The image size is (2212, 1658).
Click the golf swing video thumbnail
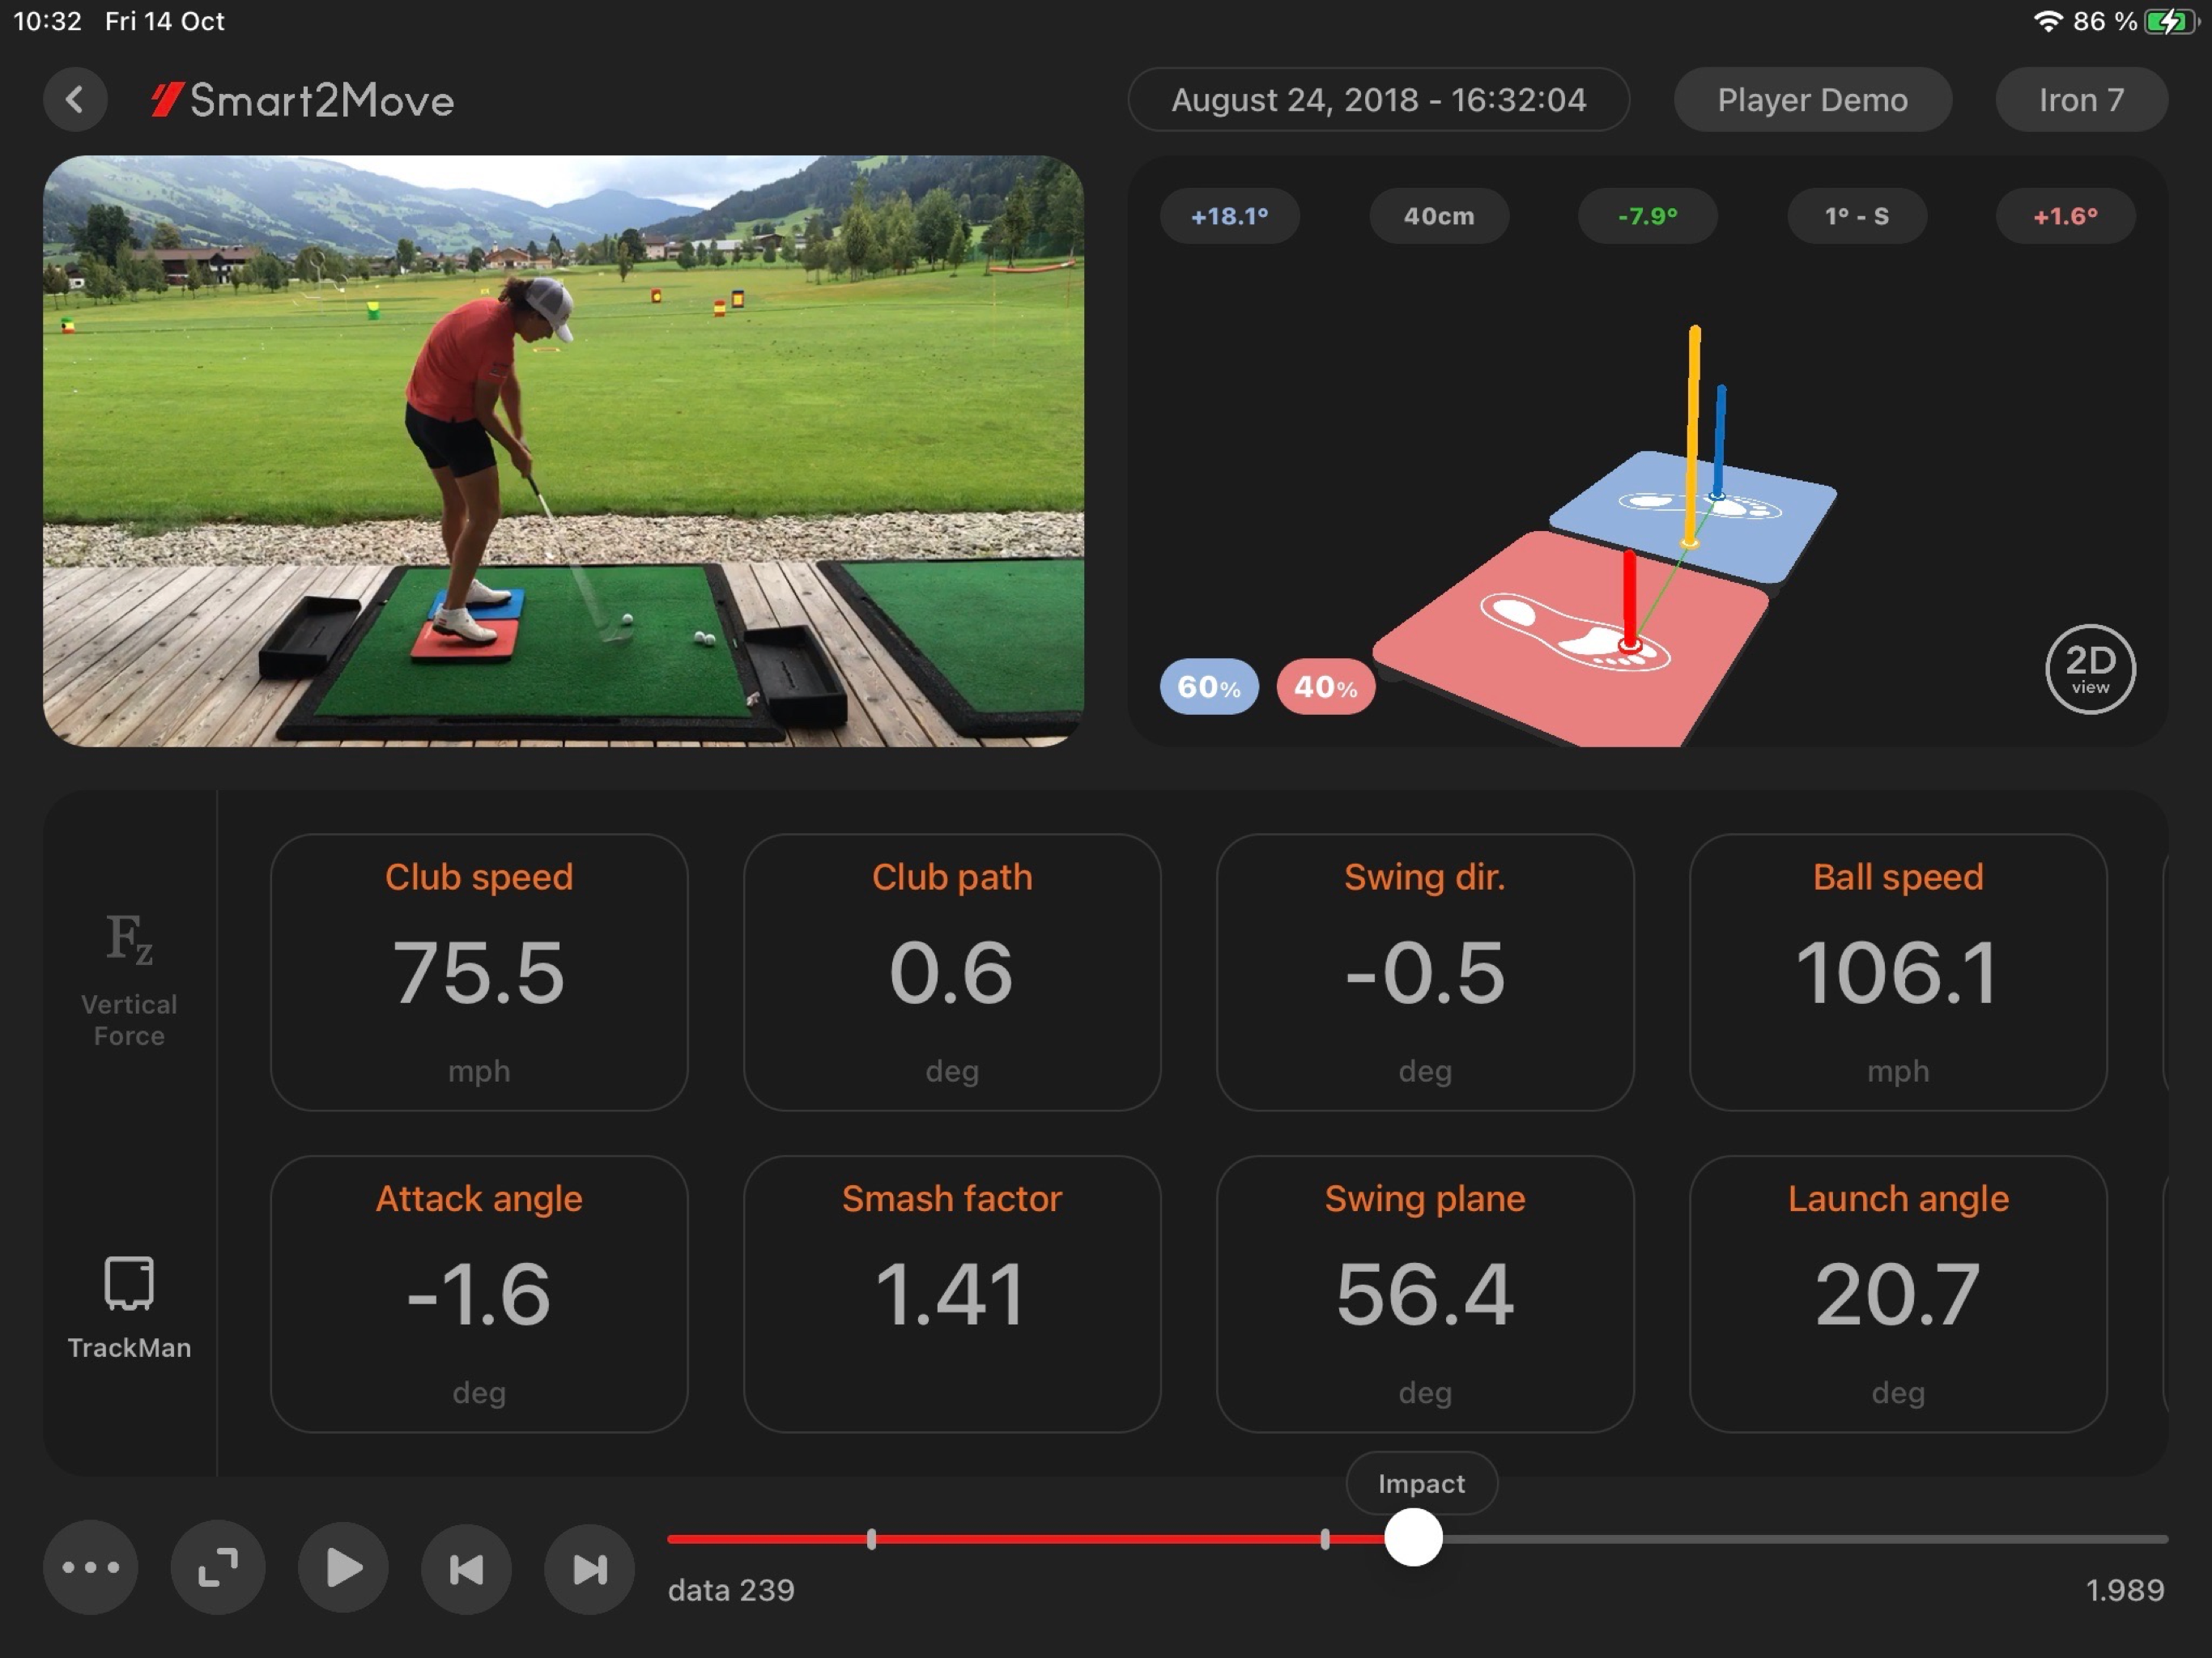[563, 451]
